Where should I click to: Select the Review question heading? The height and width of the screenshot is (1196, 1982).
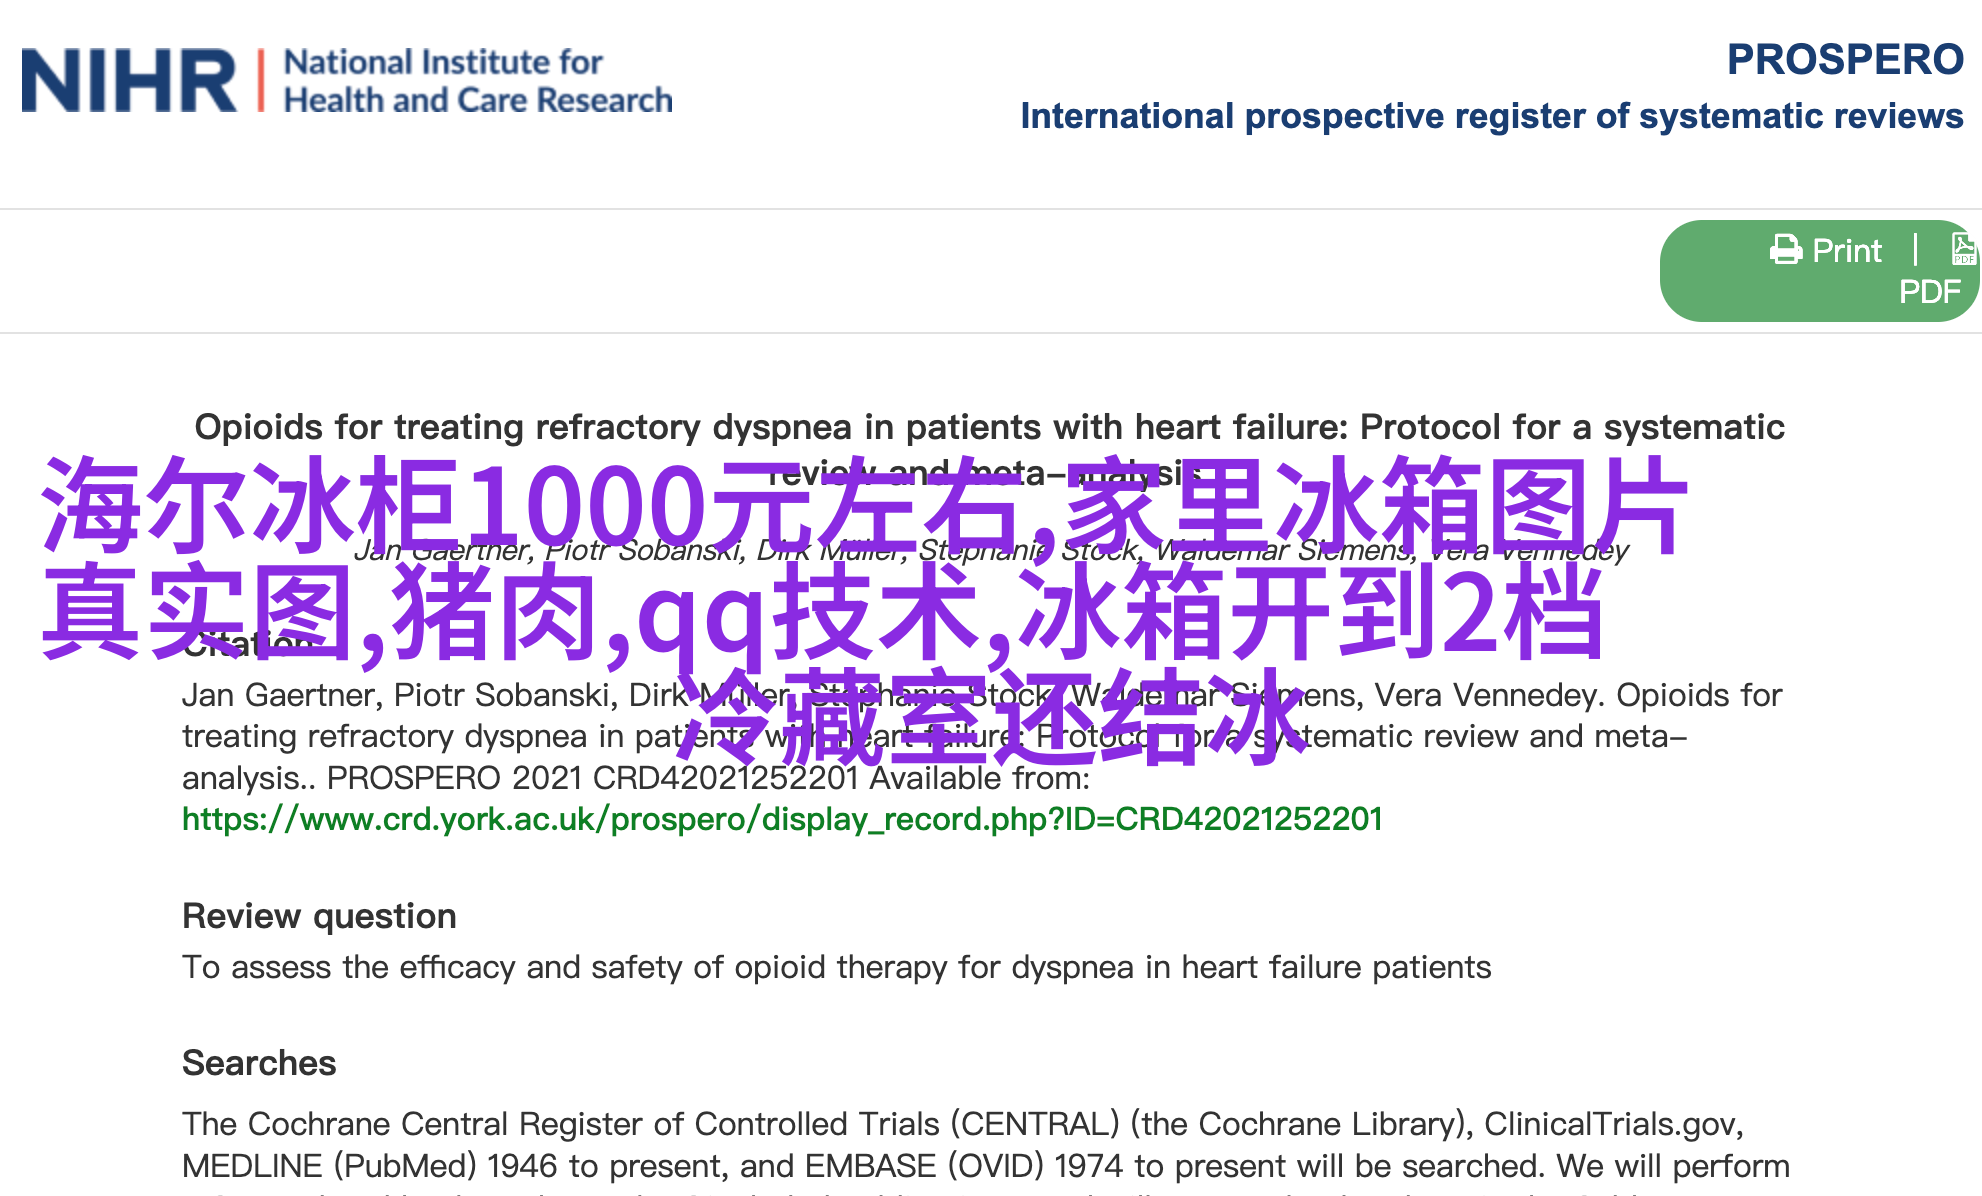[x=319, y=916]
